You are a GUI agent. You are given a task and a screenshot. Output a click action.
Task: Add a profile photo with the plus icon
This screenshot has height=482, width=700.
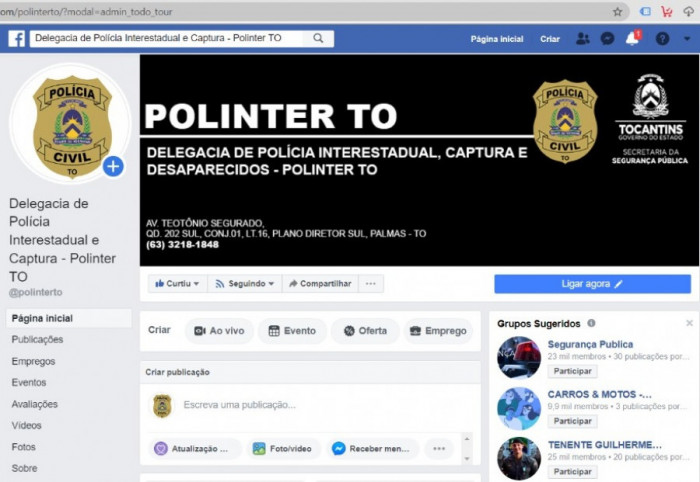pos(113,166)
